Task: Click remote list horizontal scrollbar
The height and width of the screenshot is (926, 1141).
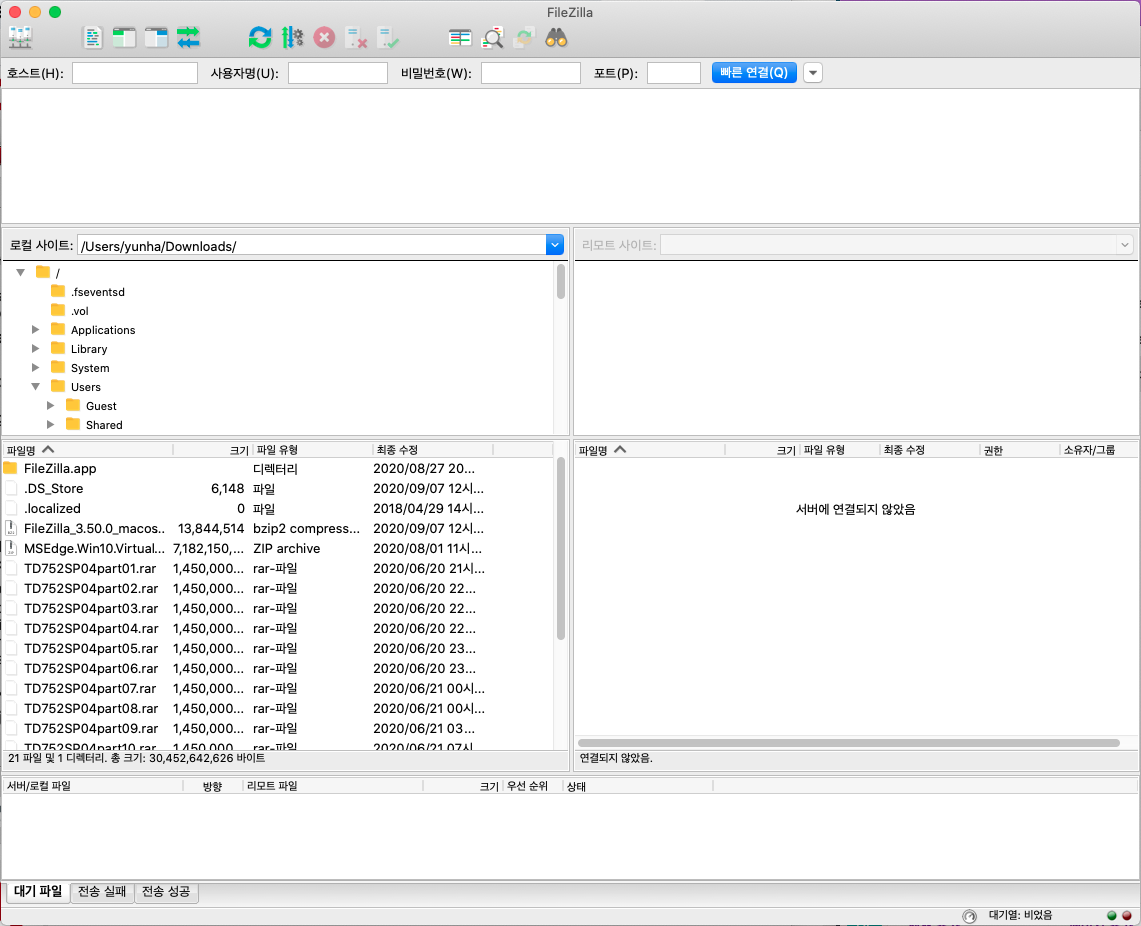Action: coord(848,743)
